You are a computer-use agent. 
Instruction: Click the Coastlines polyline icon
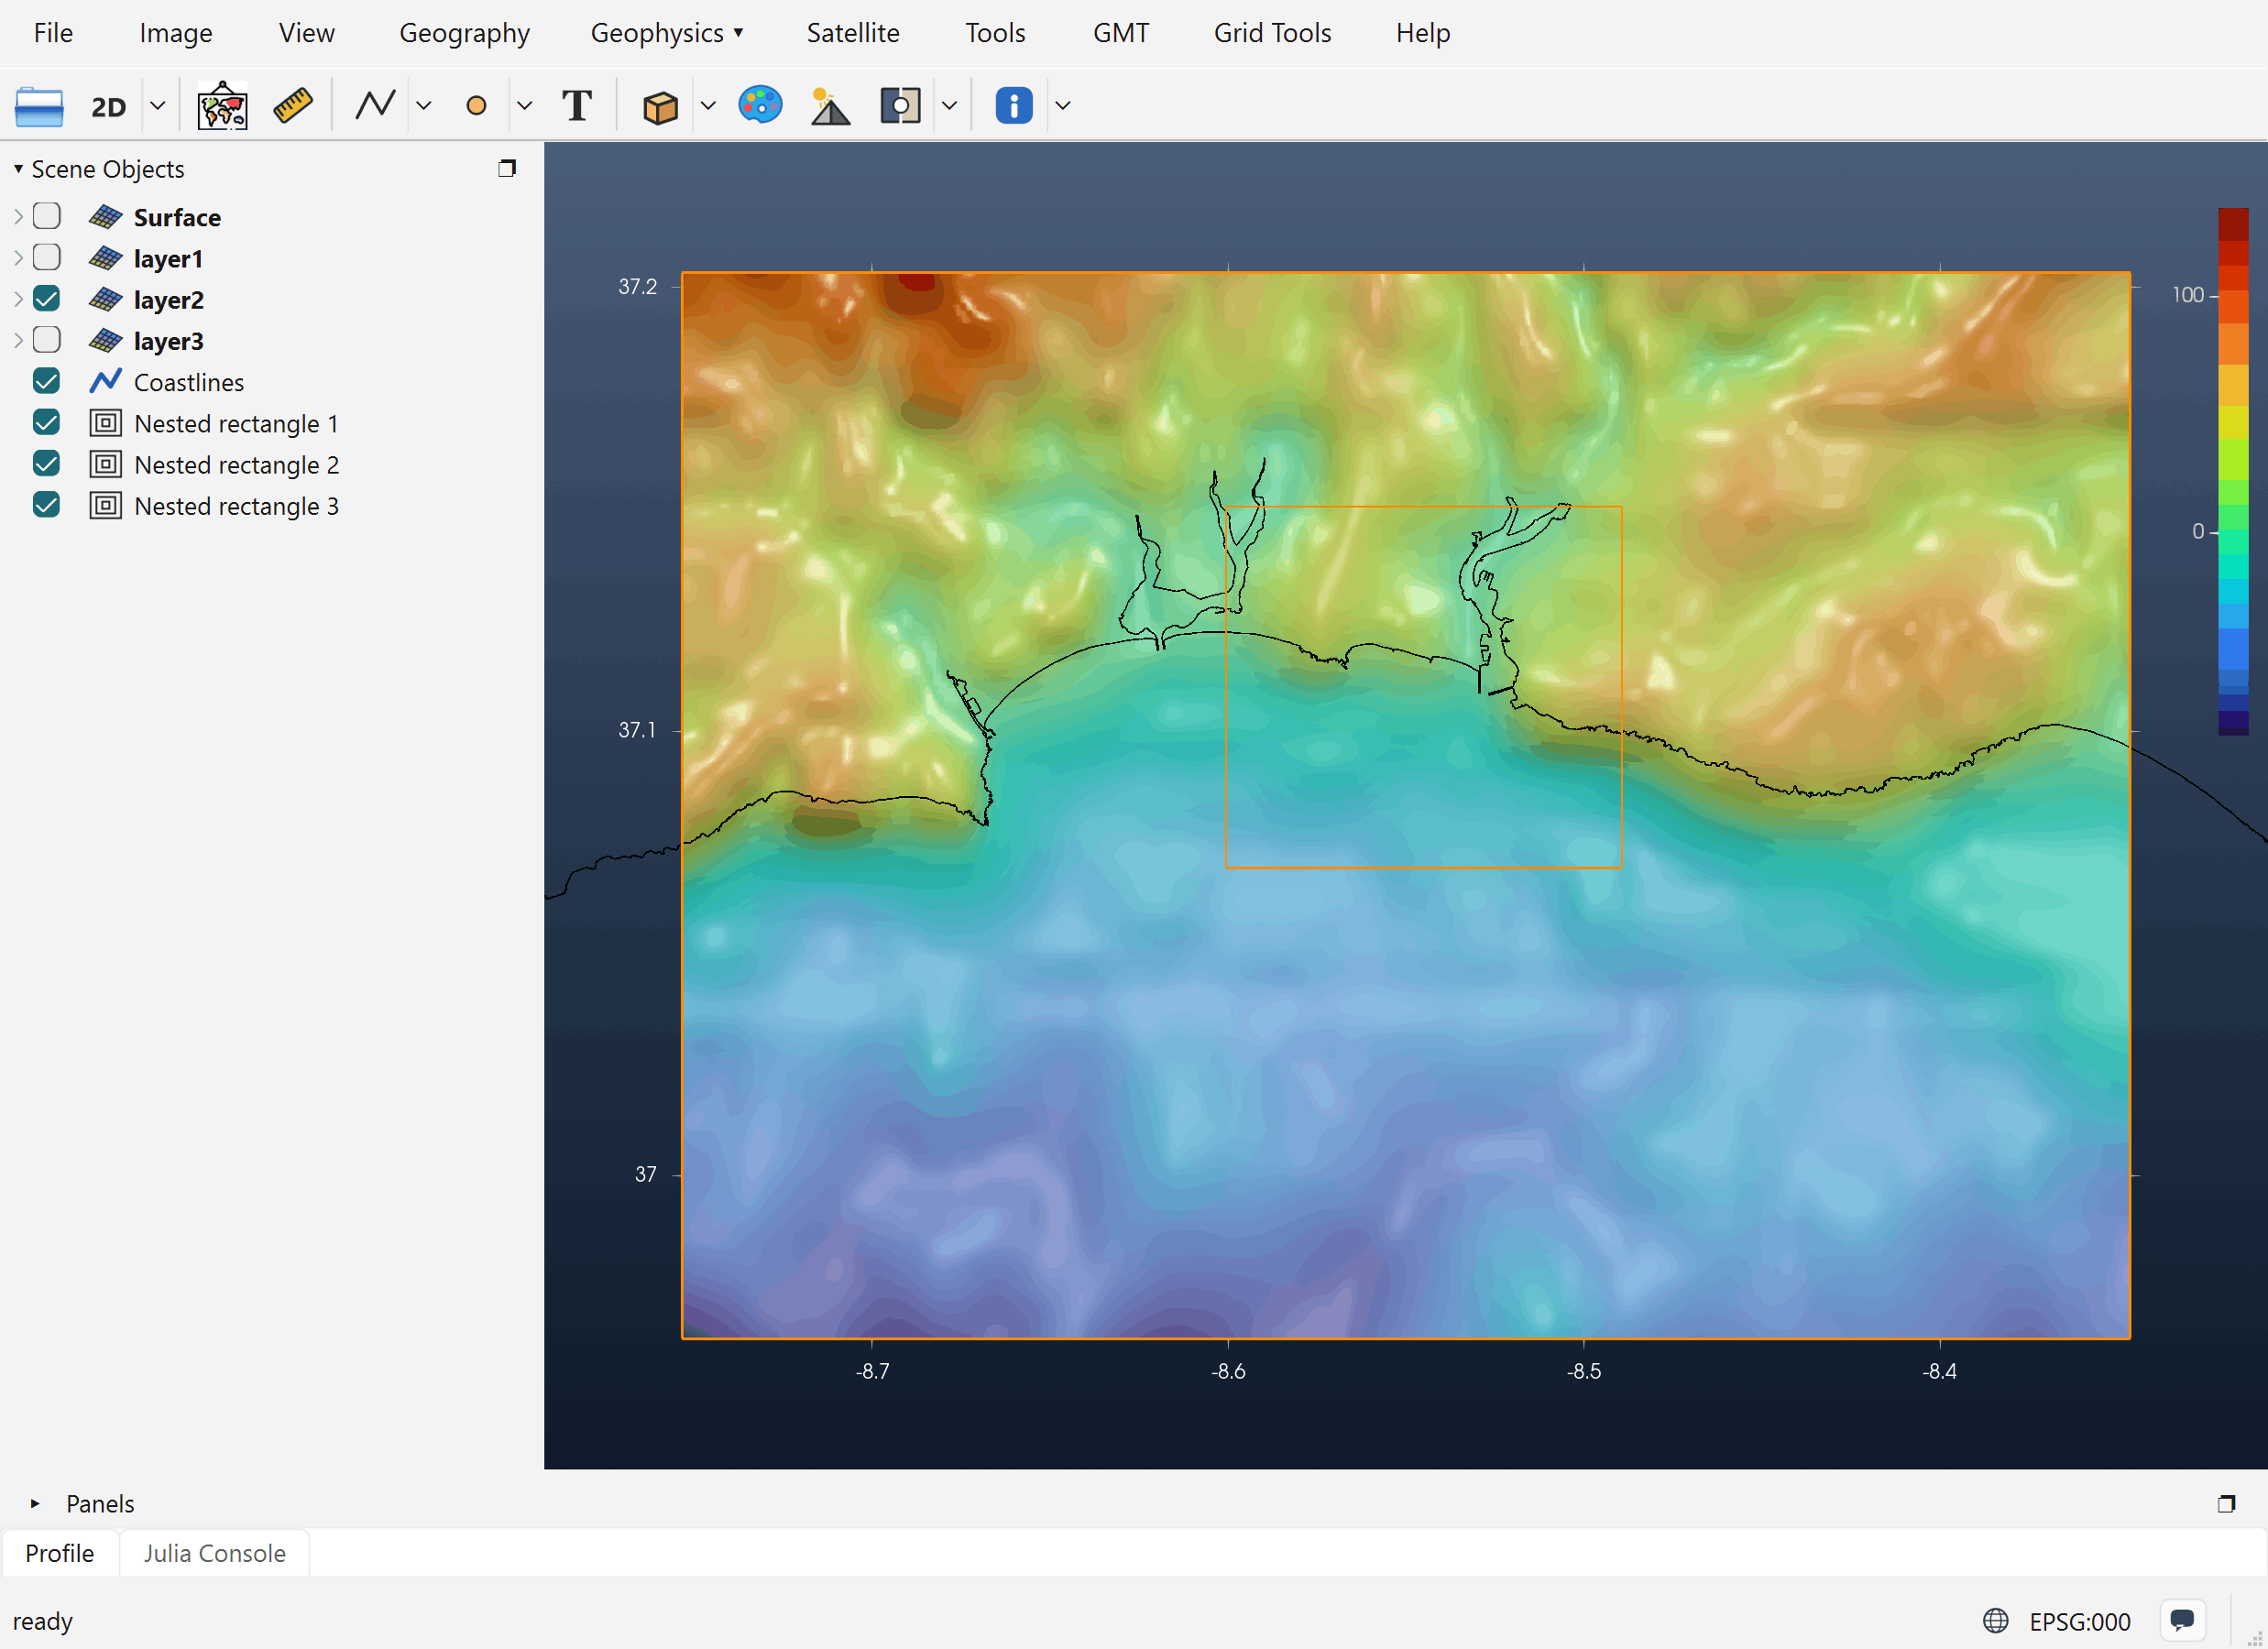(x=105, y=381)
